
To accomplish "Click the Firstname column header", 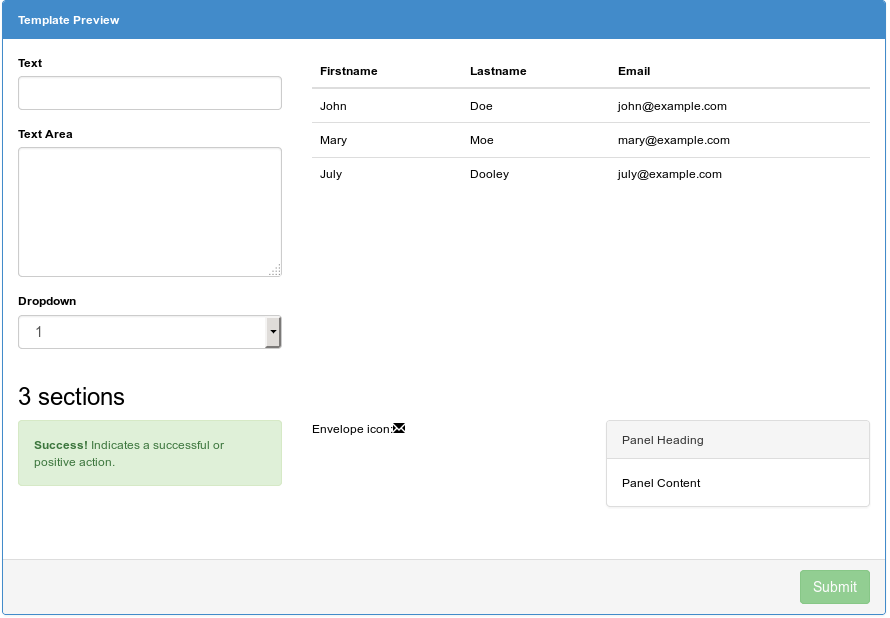I will 348,71.
